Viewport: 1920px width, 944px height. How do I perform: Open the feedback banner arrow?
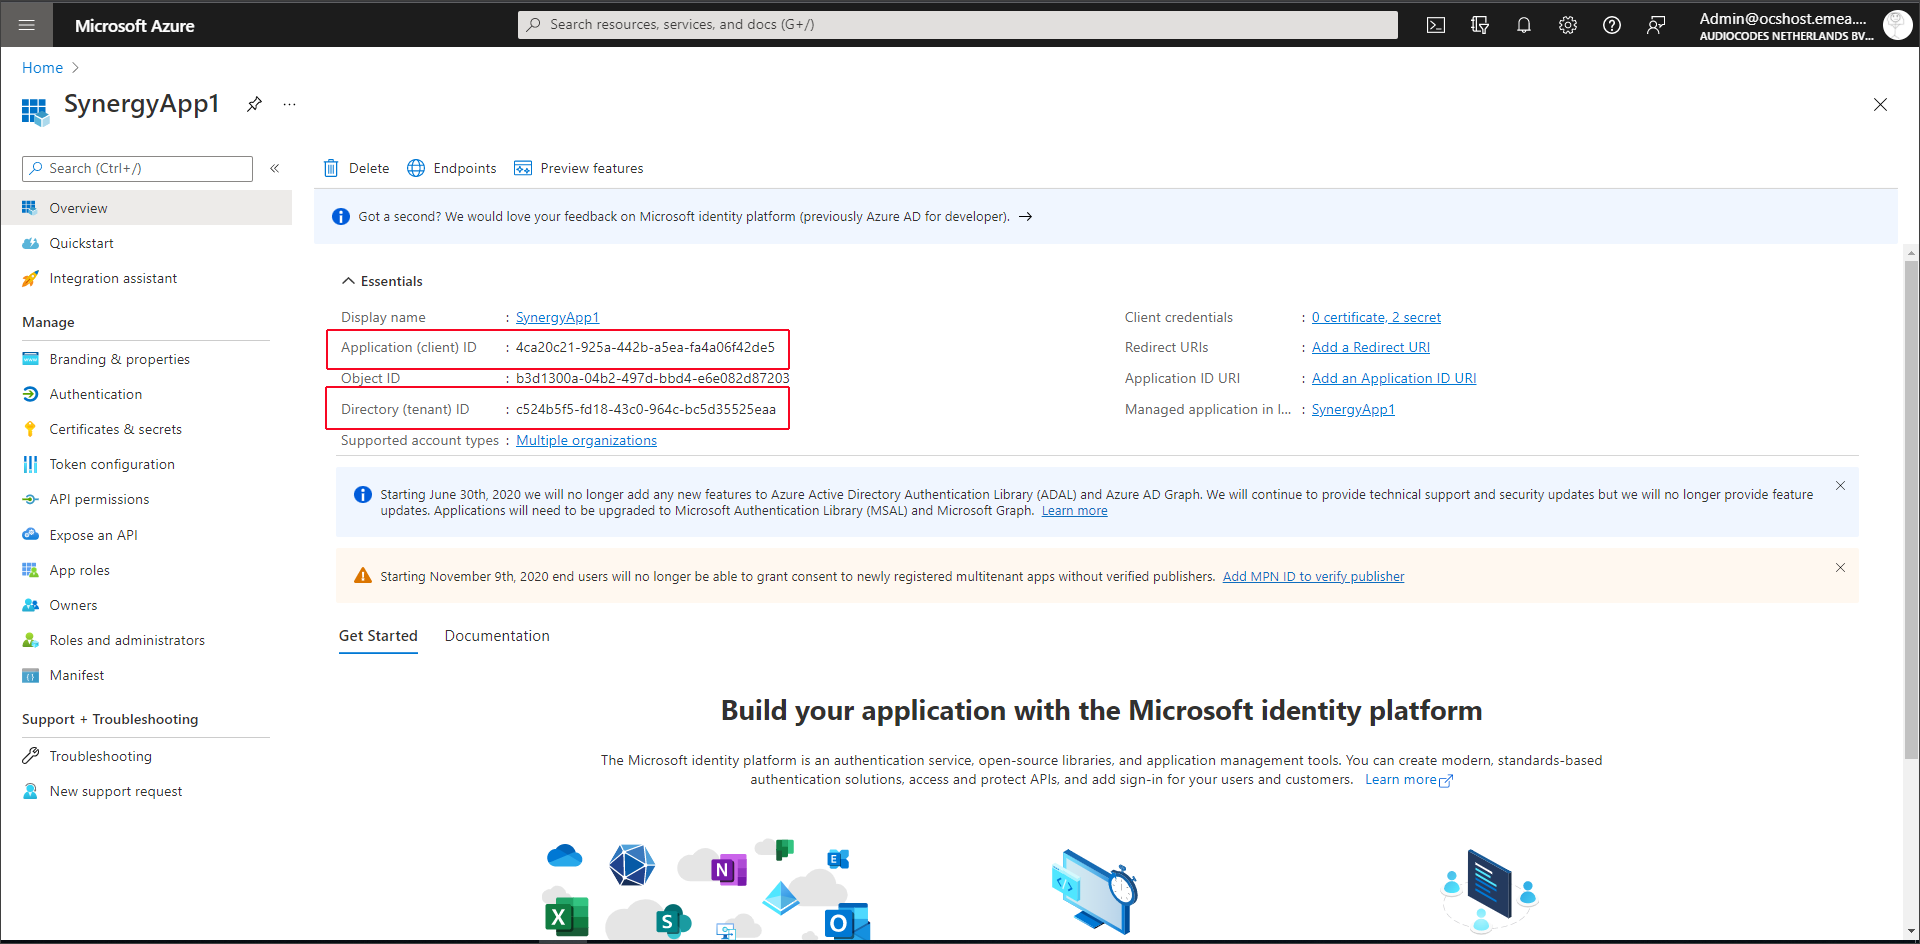click(1025, 217)
